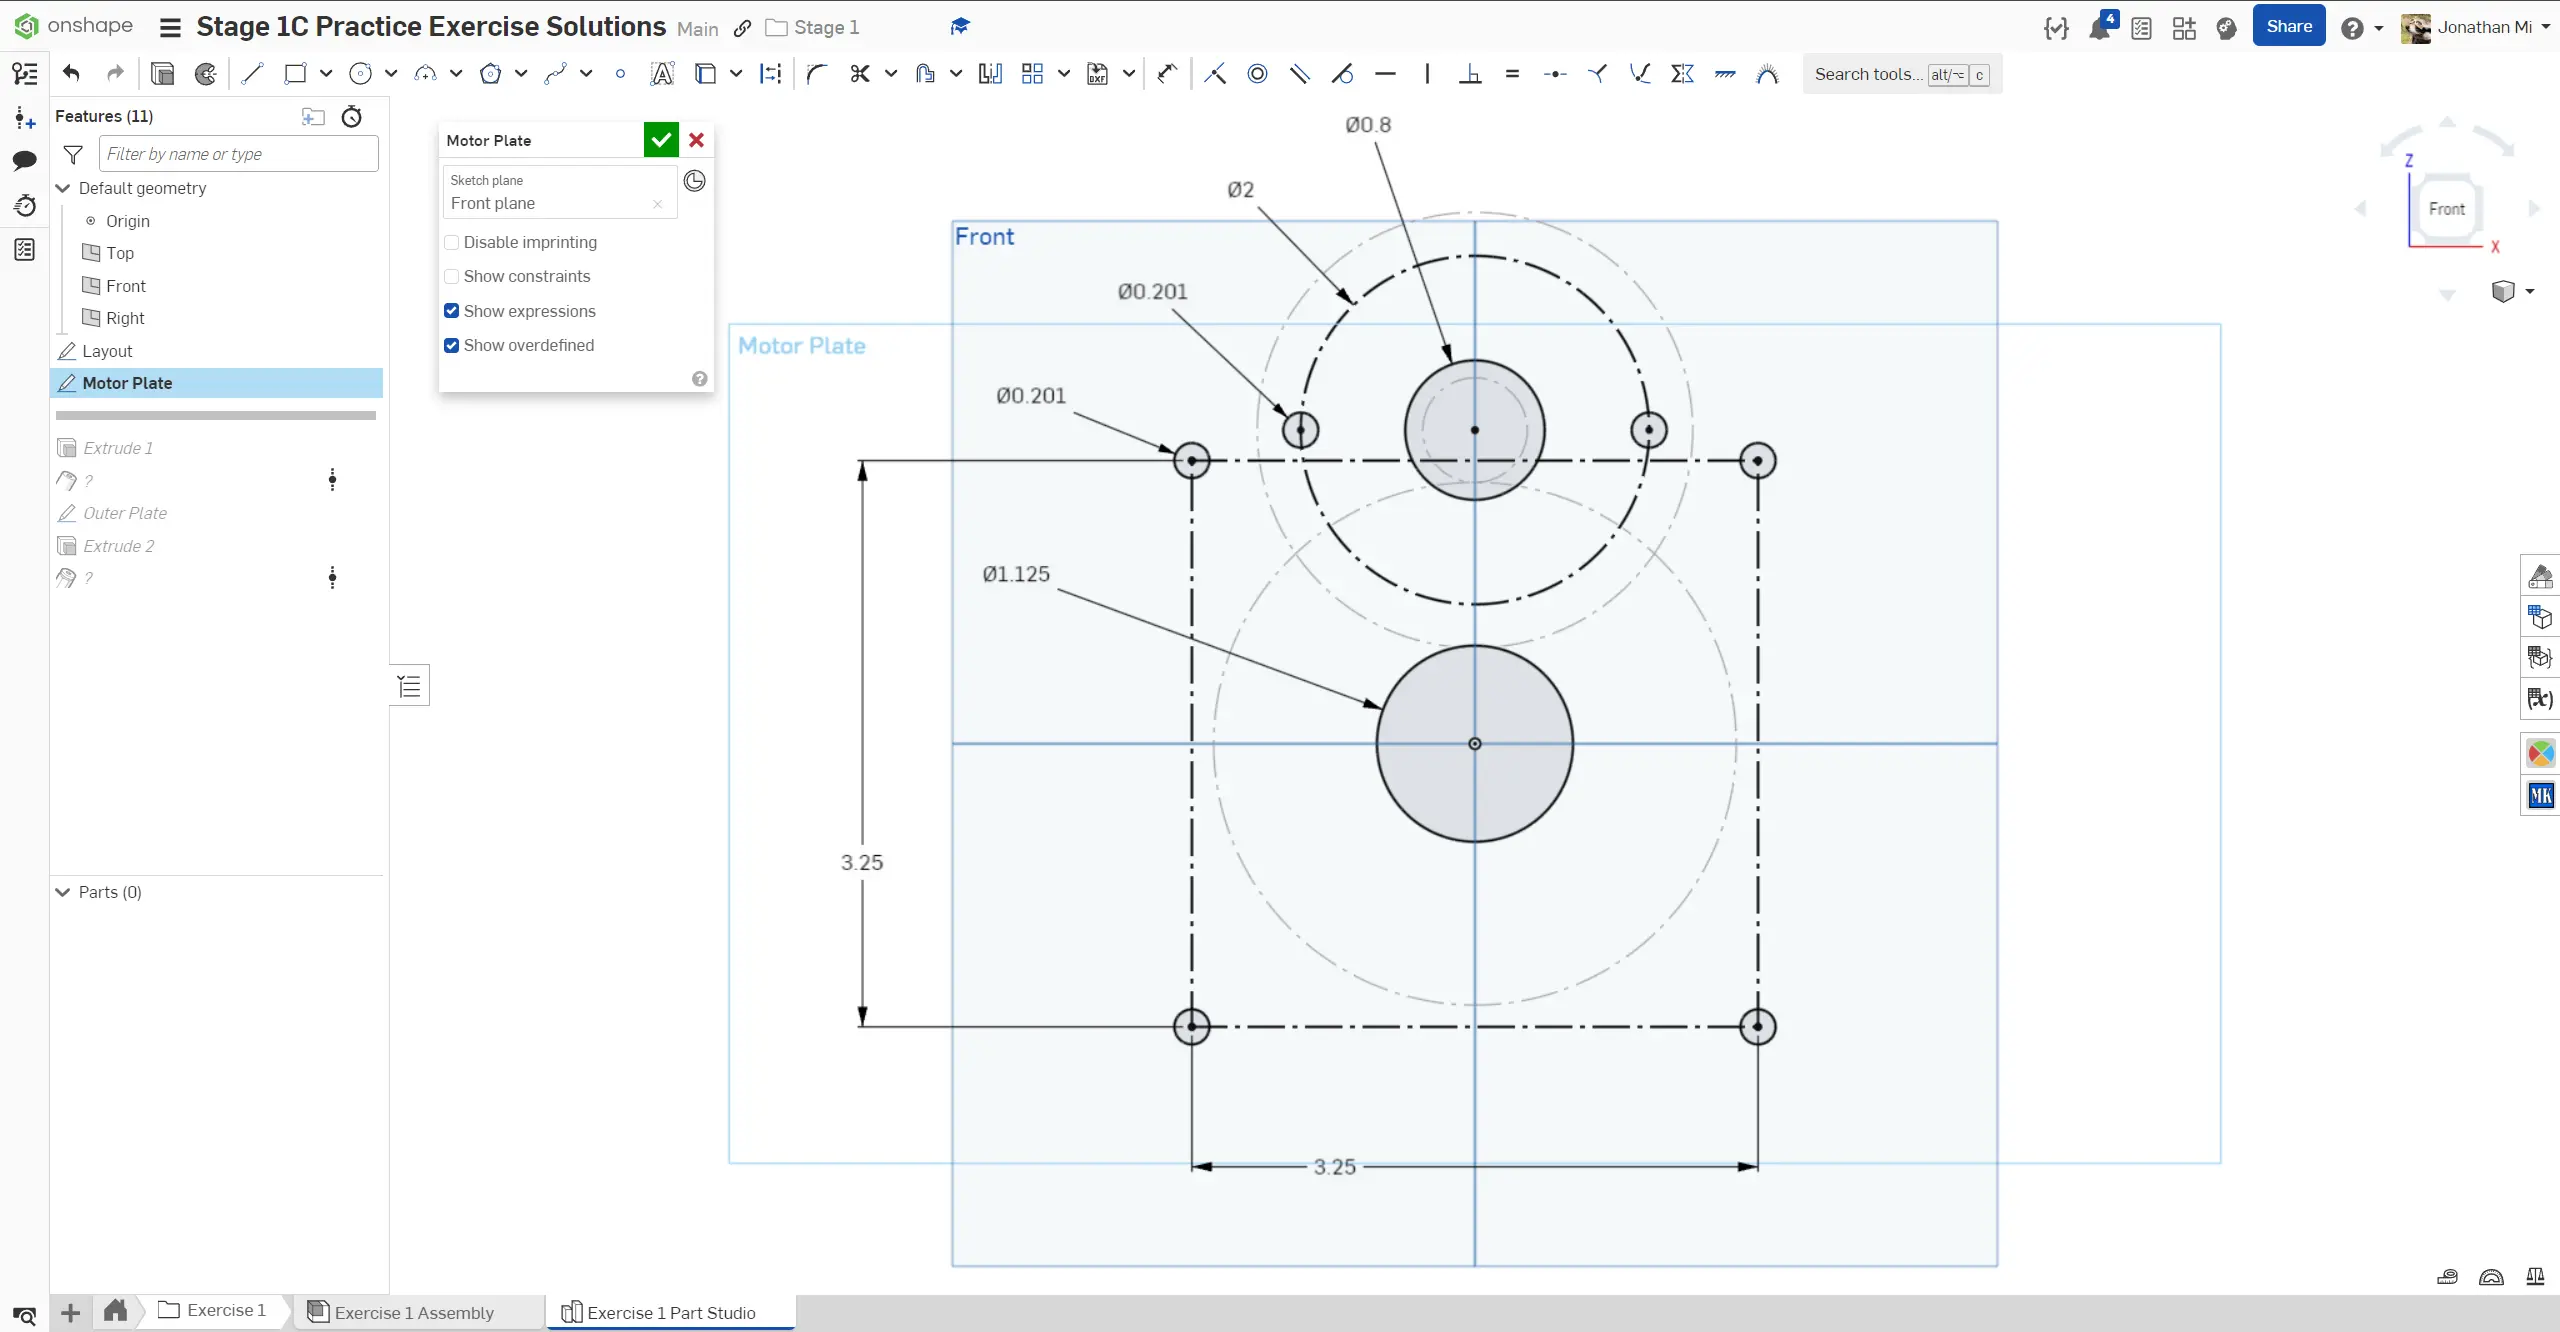Click the blue Share button
Screen dimensions: 2560x1332
click(2288, 26)
